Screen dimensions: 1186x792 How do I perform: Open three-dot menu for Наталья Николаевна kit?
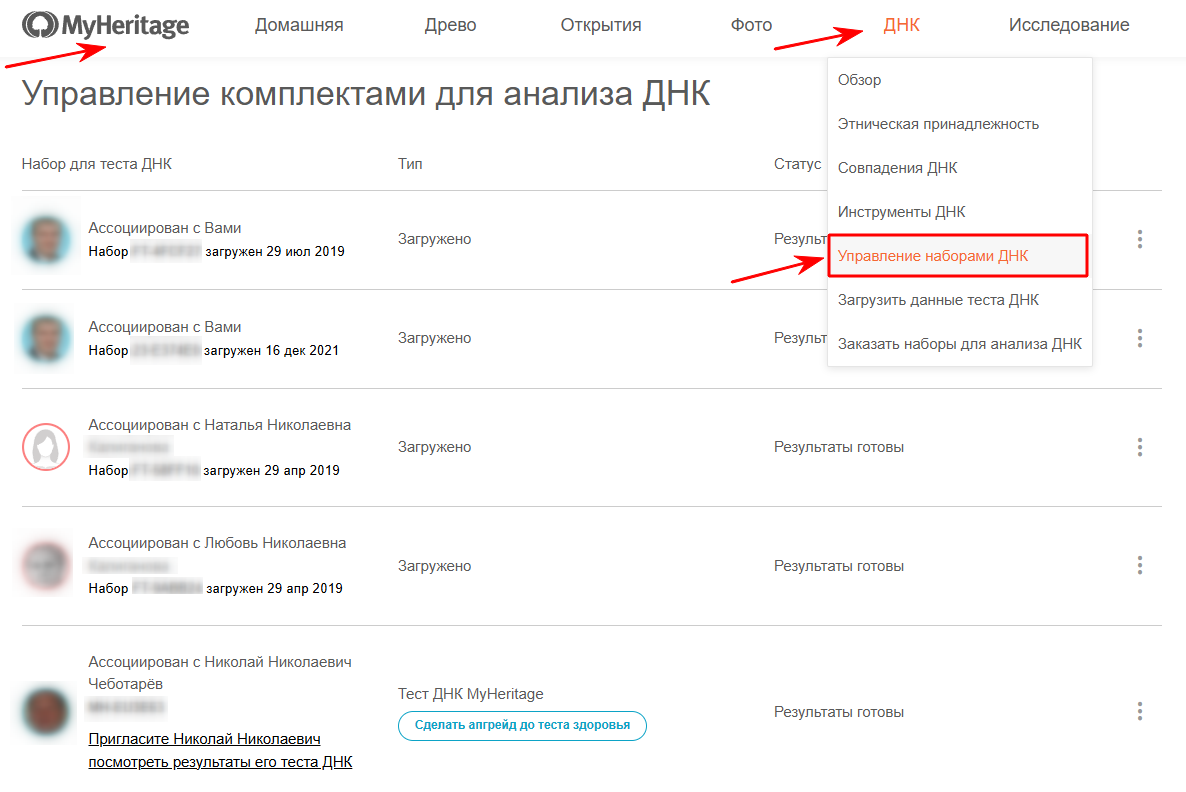point(1139,447)
